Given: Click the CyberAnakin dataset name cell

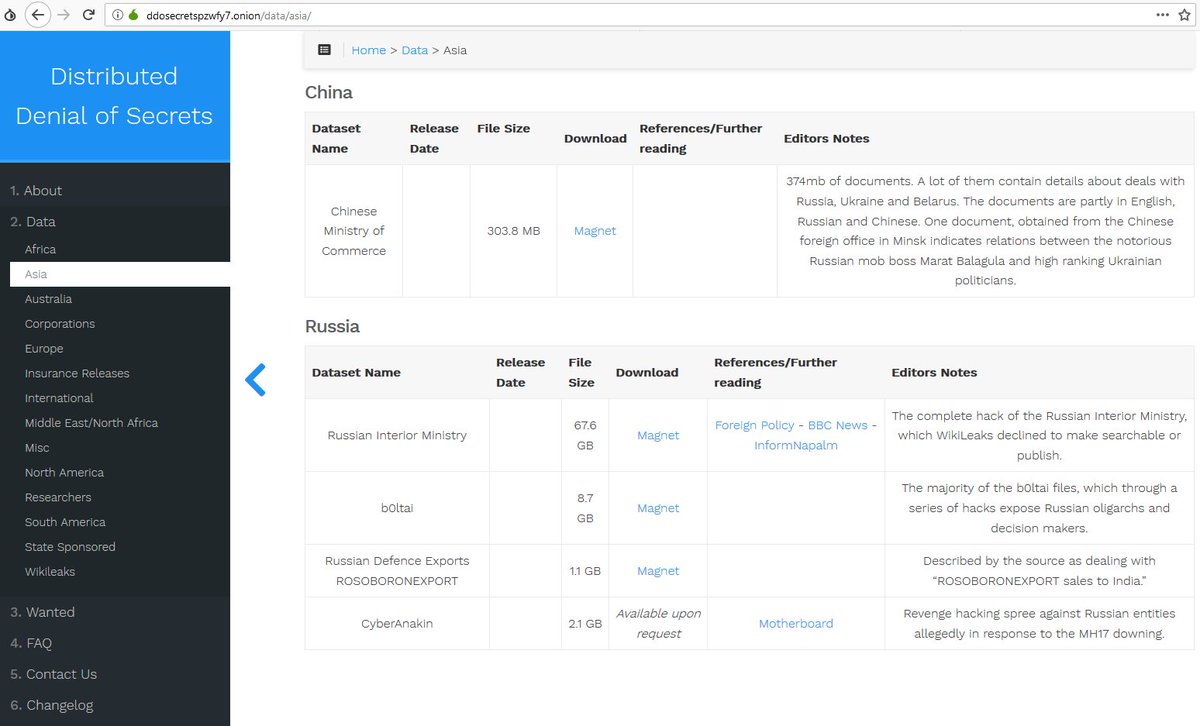Looking at the screenshot, I should tap(397, 623).
